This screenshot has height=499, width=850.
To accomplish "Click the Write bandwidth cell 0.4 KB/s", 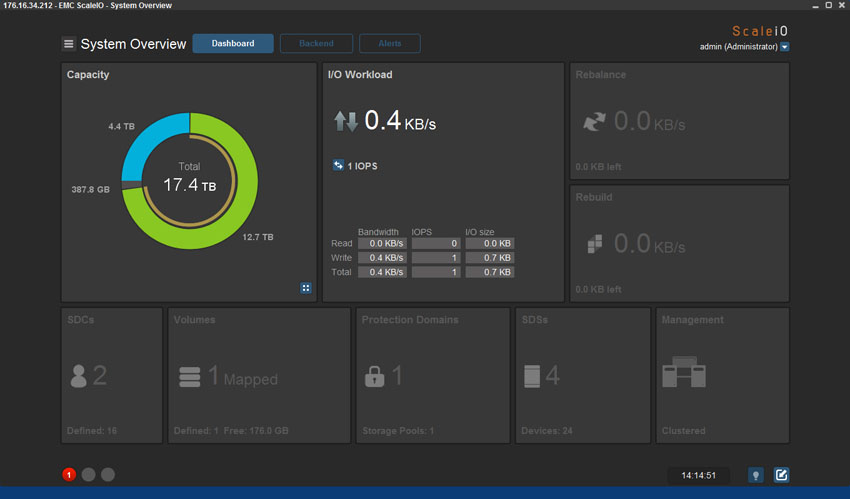I will (382, 257).
